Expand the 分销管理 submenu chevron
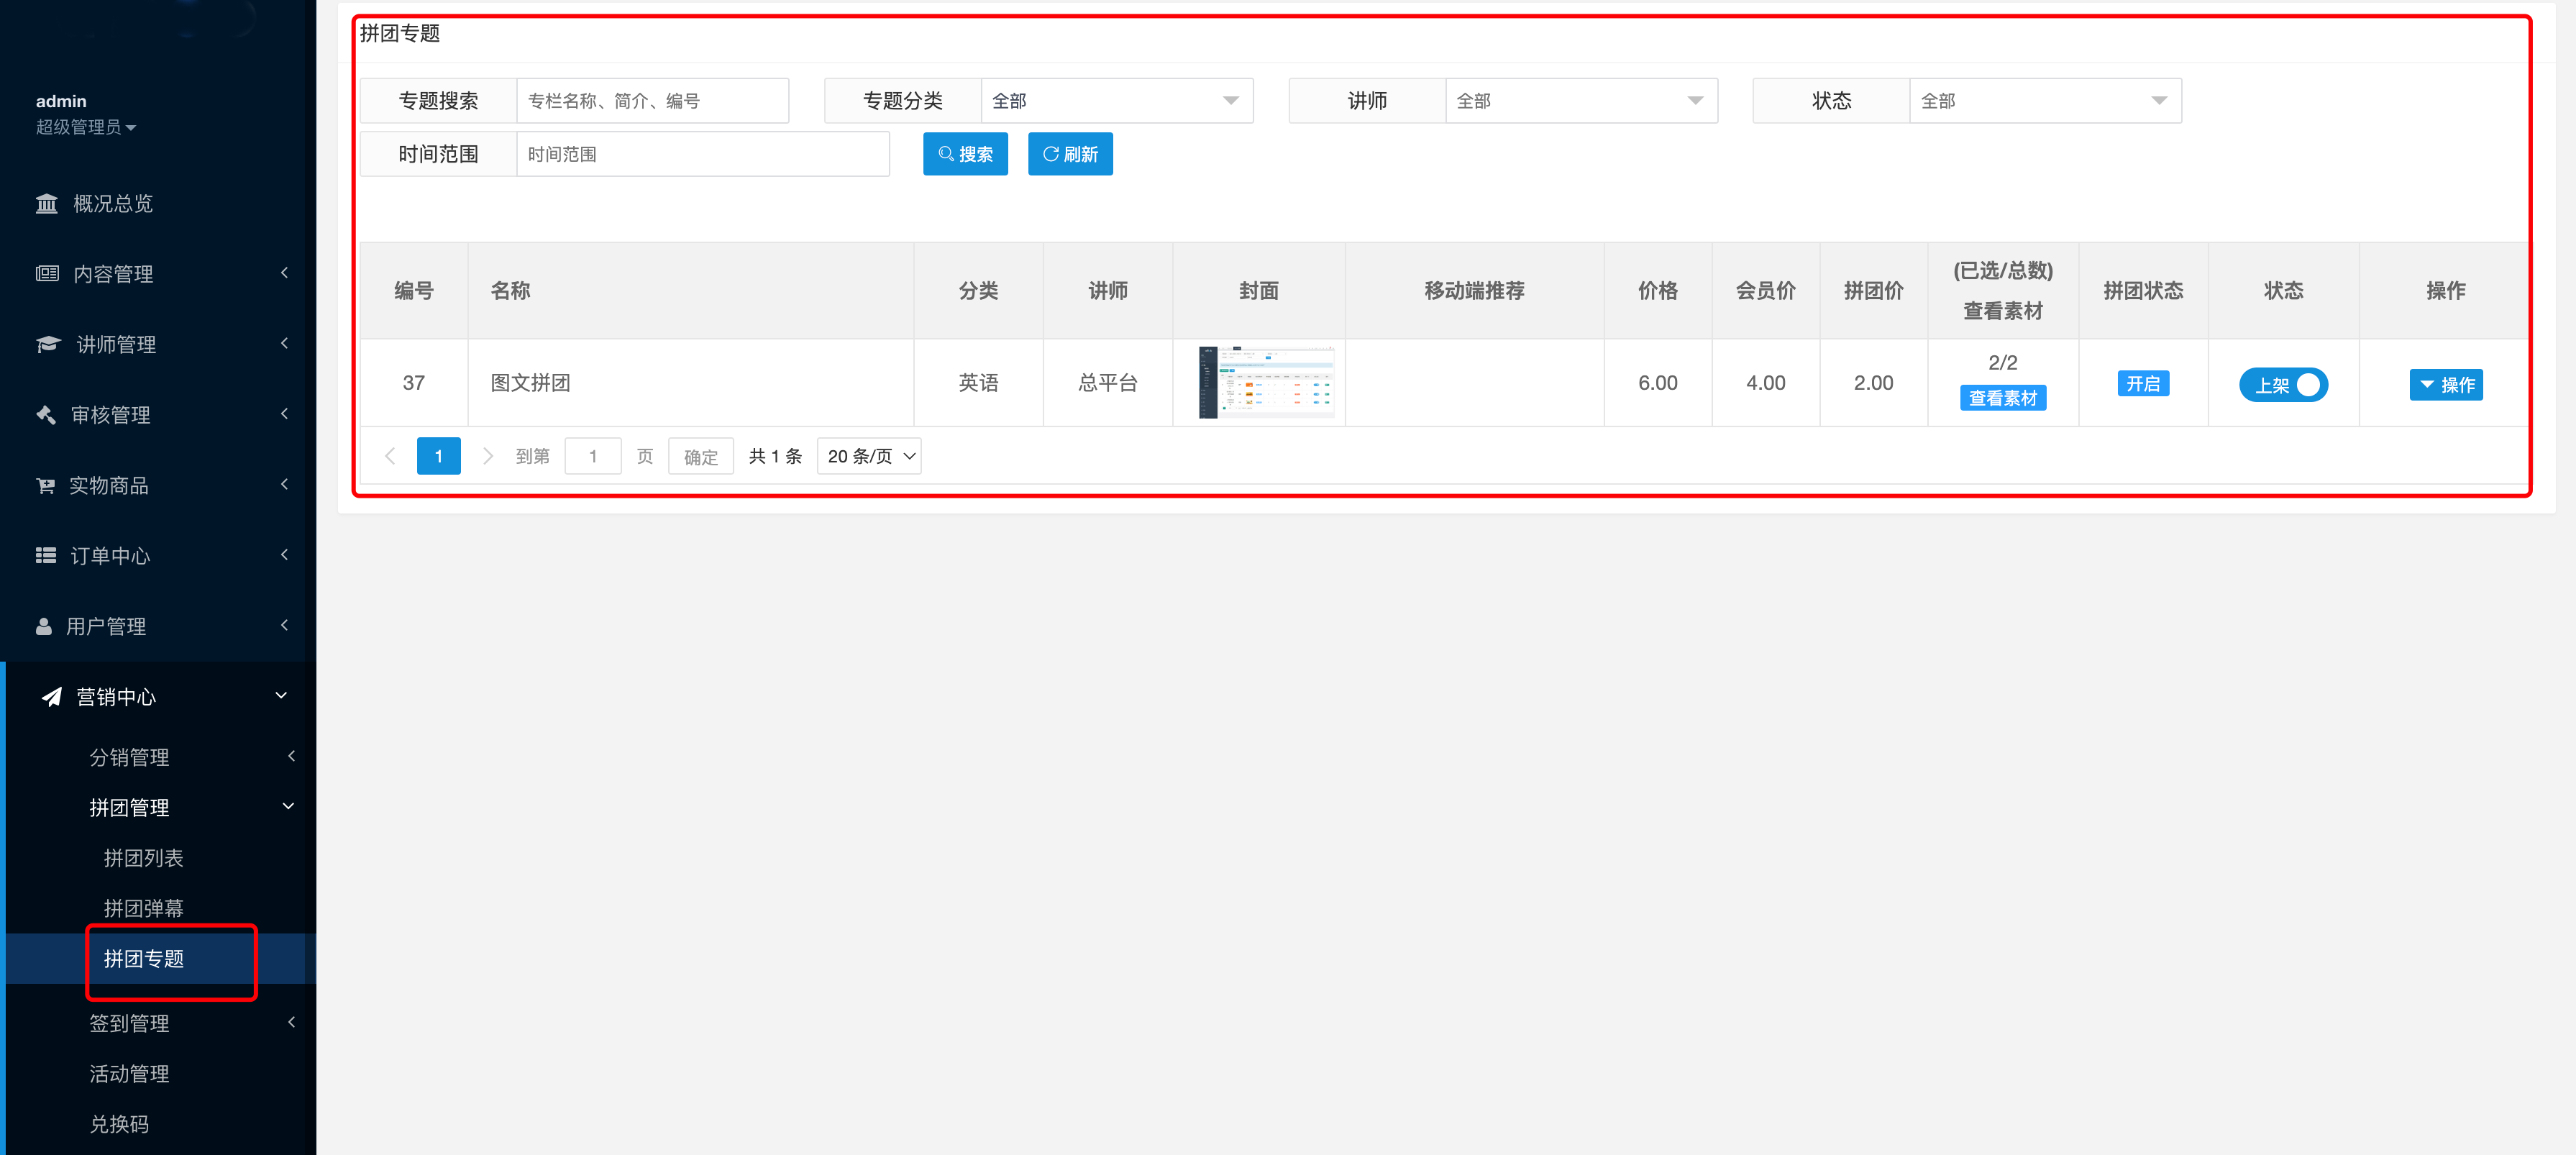Image resolution: width=2576 pixels, height=1155 pixels. 291,756
